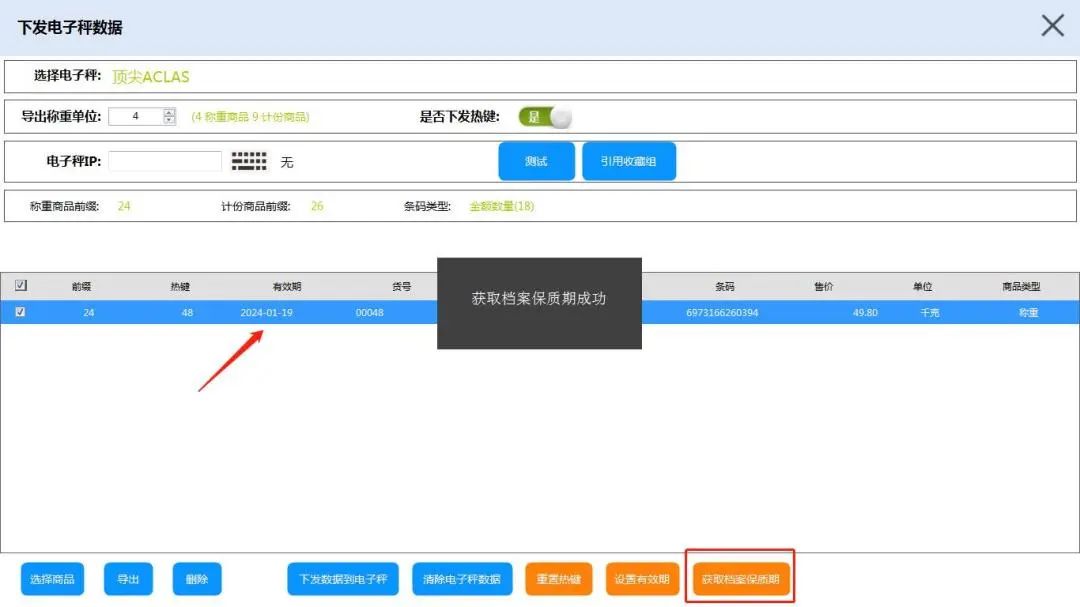The height and width of the screenshot is (607, 1080).
Task: Close the 下发电子秤数据 dialog
Action: pos(1052,26)
